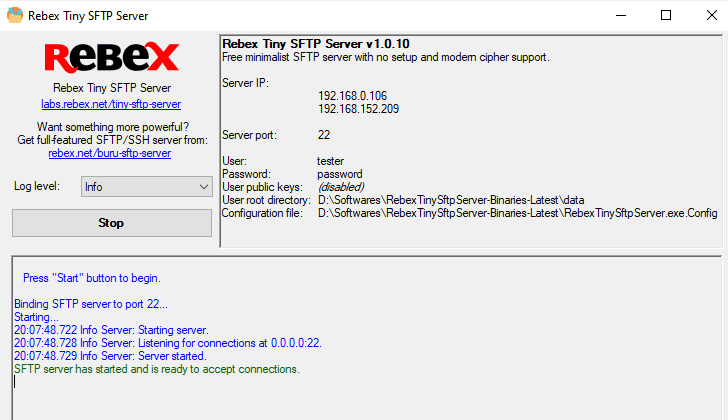Image resolution: width=728 pixels, height=420 pixels.
Task: Open the rebex.net/buru-sftp-server link
Action: click(110, 153)
